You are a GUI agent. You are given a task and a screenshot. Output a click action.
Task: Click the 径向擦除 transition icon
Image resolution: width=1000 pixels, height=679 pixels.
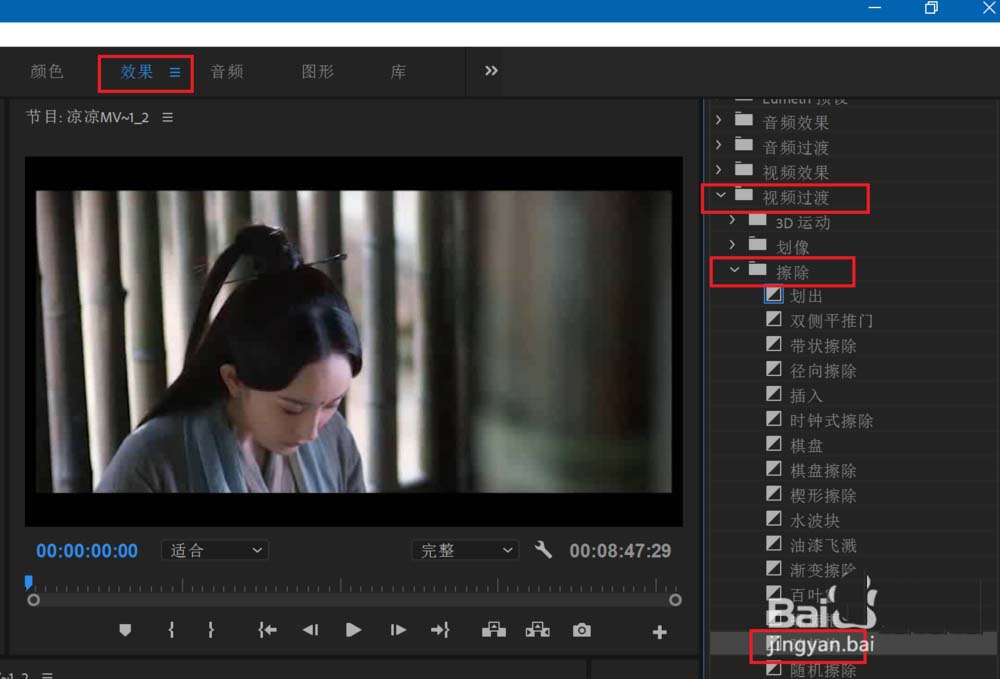click(x=774, y=369)
